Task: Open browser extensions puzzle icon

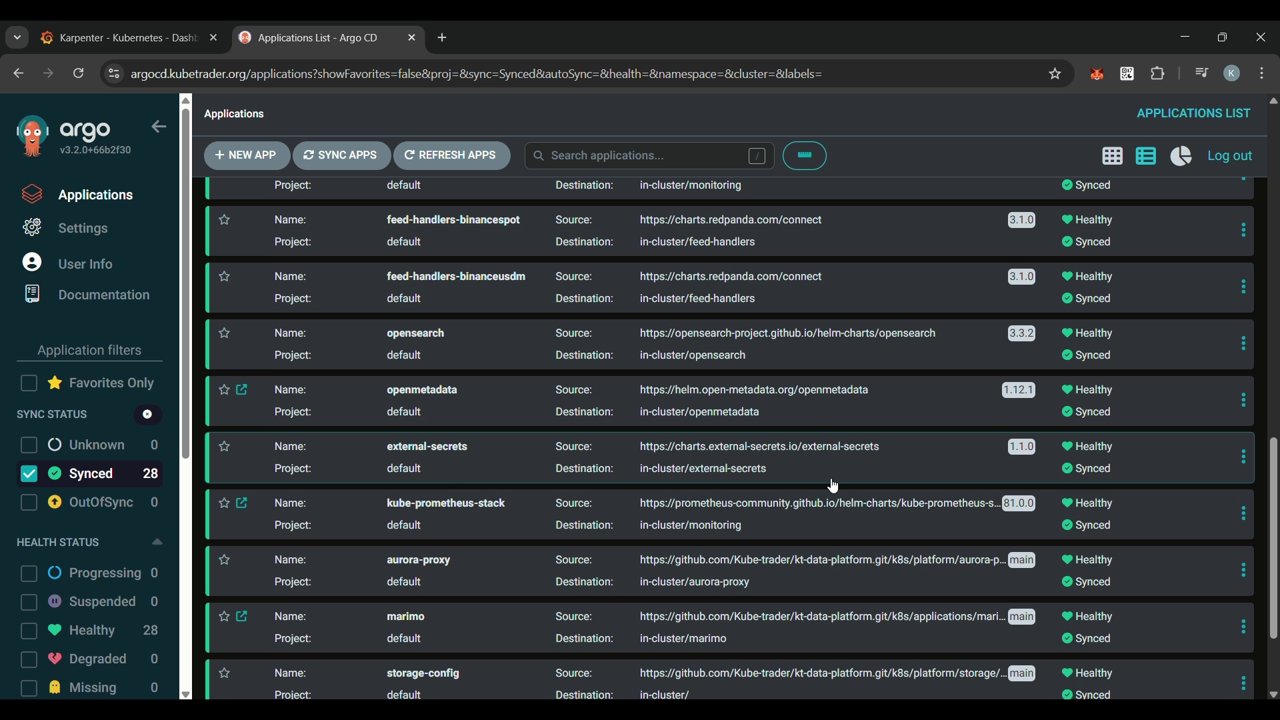Action: point(1158,73)
